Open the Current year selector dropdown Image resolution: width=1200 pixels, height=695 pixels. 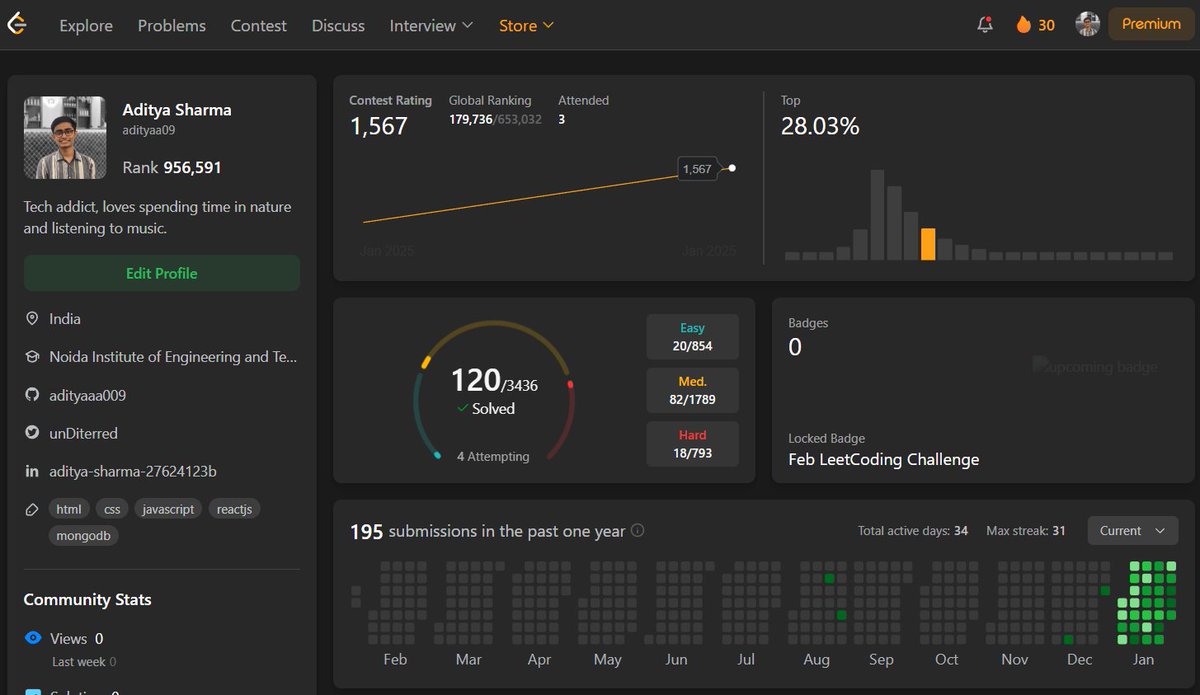pos(1133,531)
